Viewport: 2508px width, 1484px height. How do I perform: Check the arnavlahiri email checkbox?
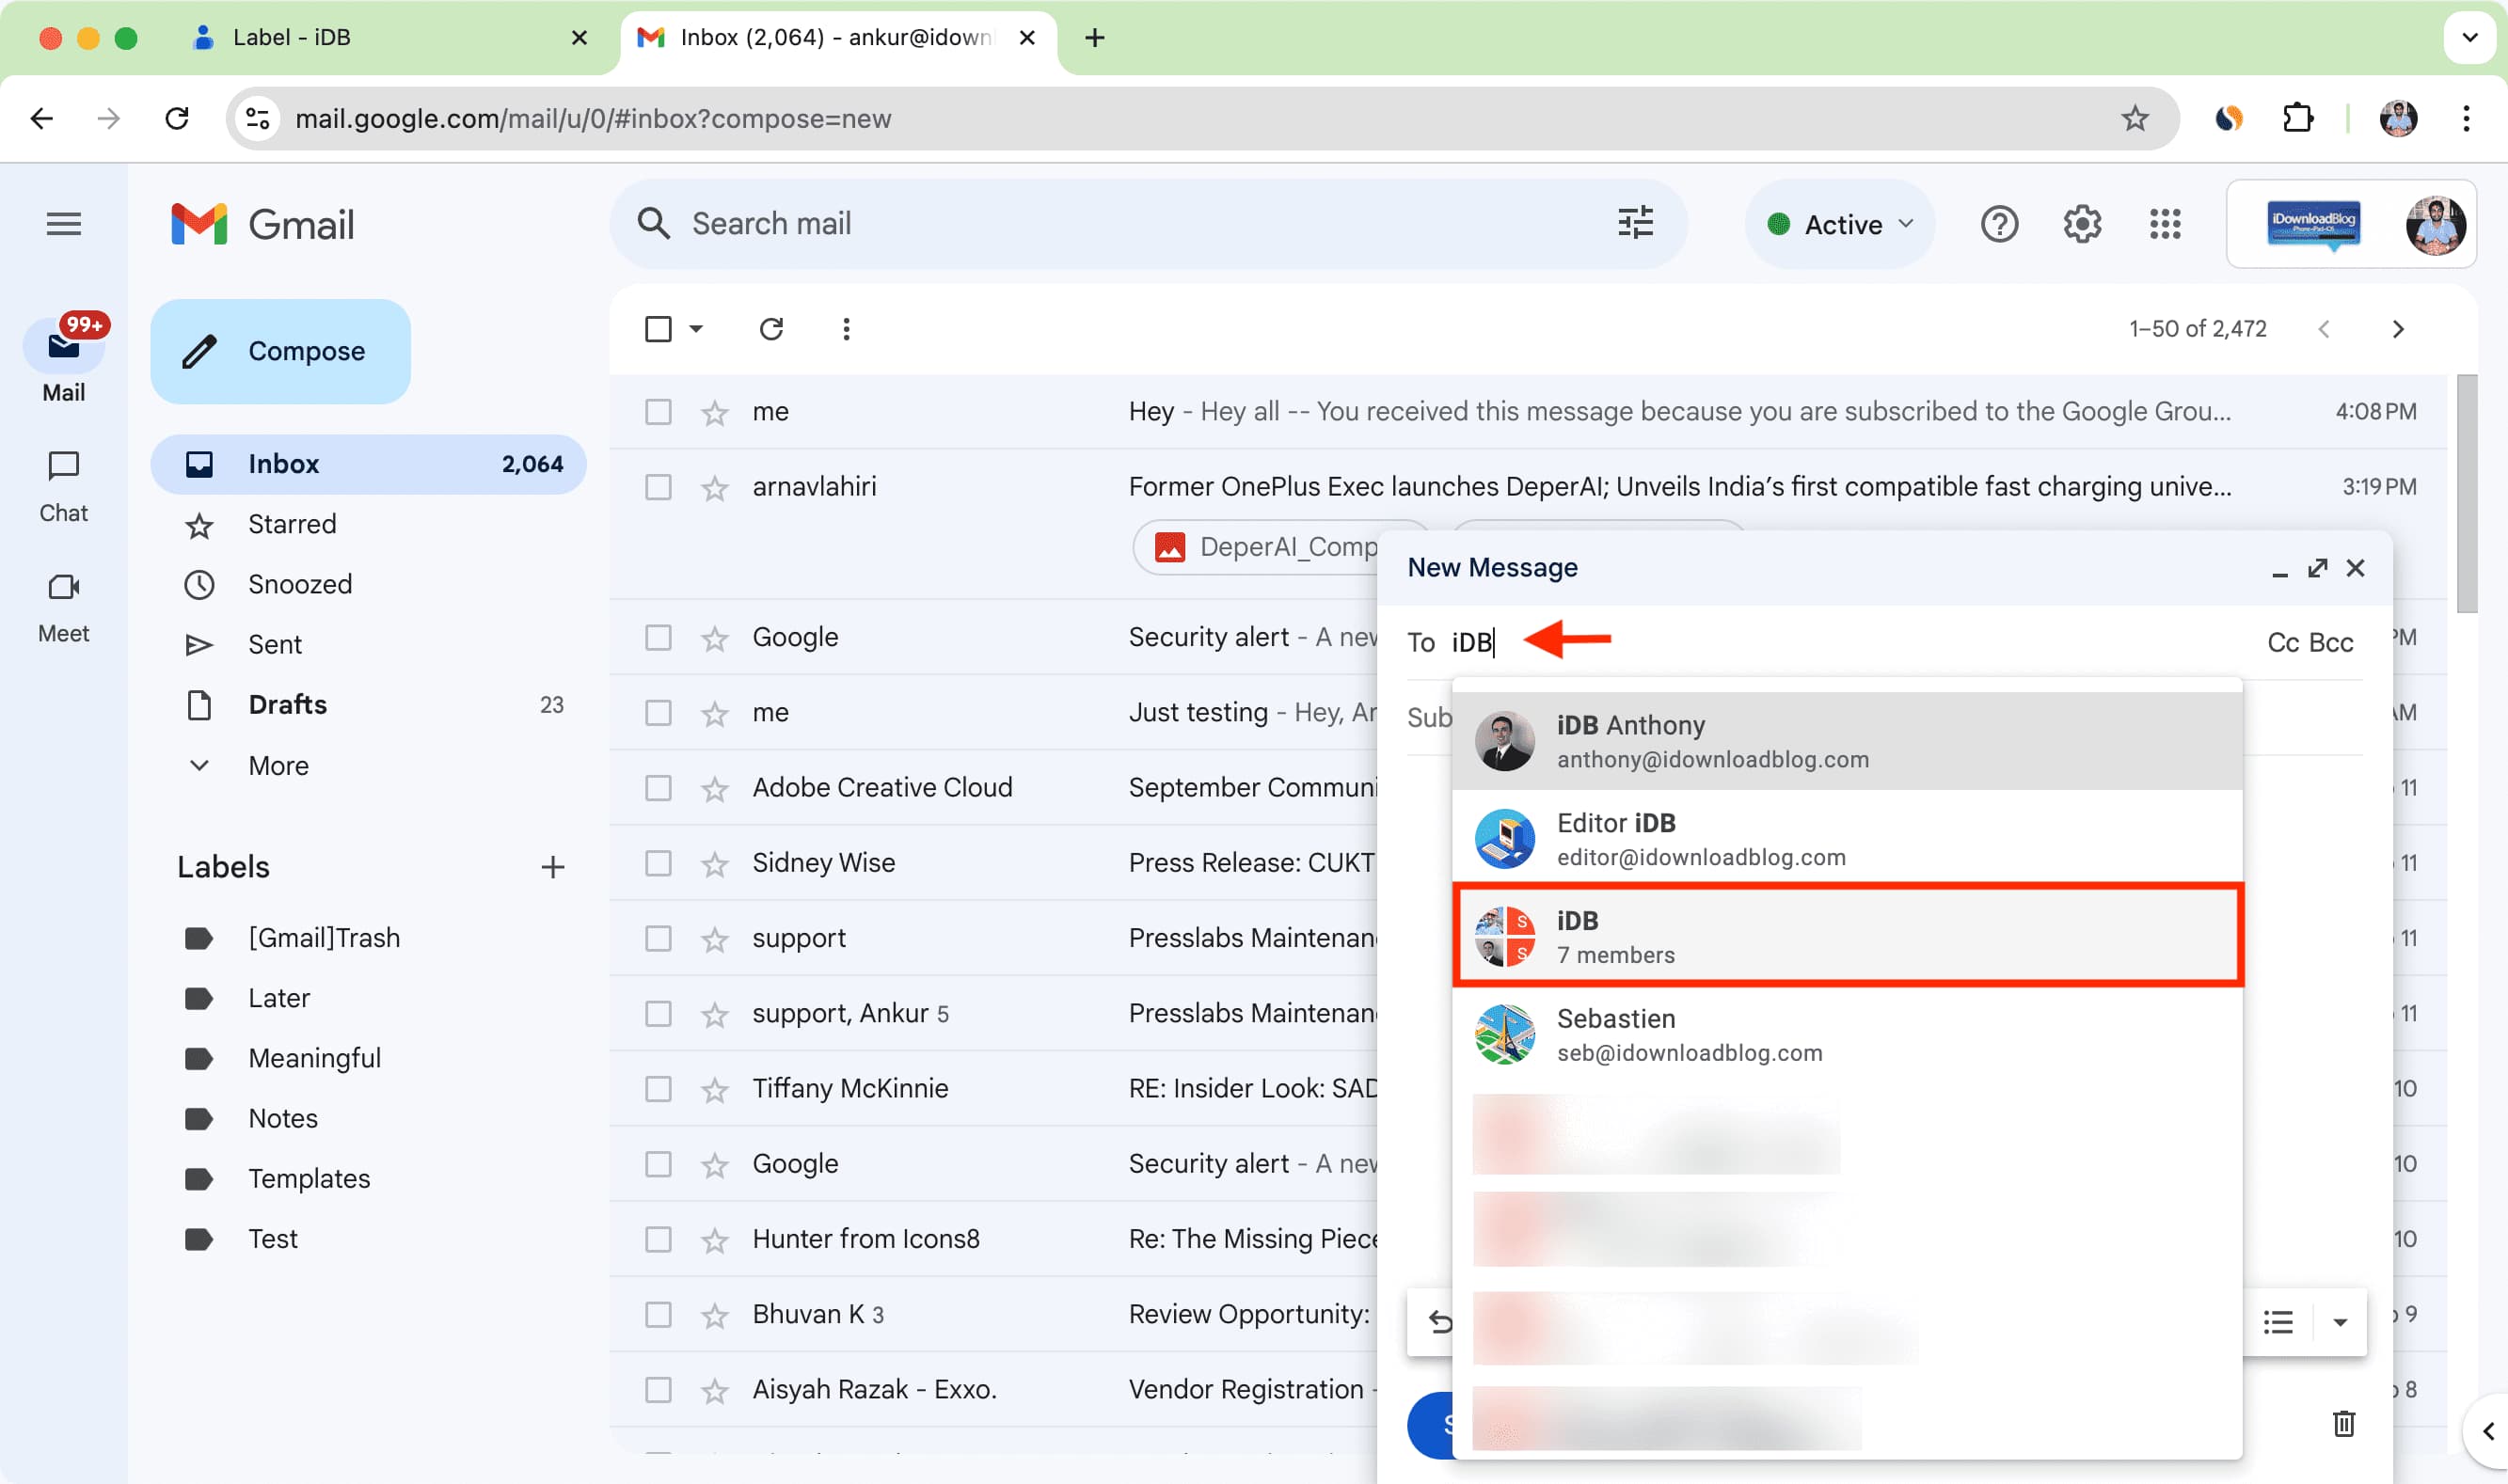(x=658, y=488)
